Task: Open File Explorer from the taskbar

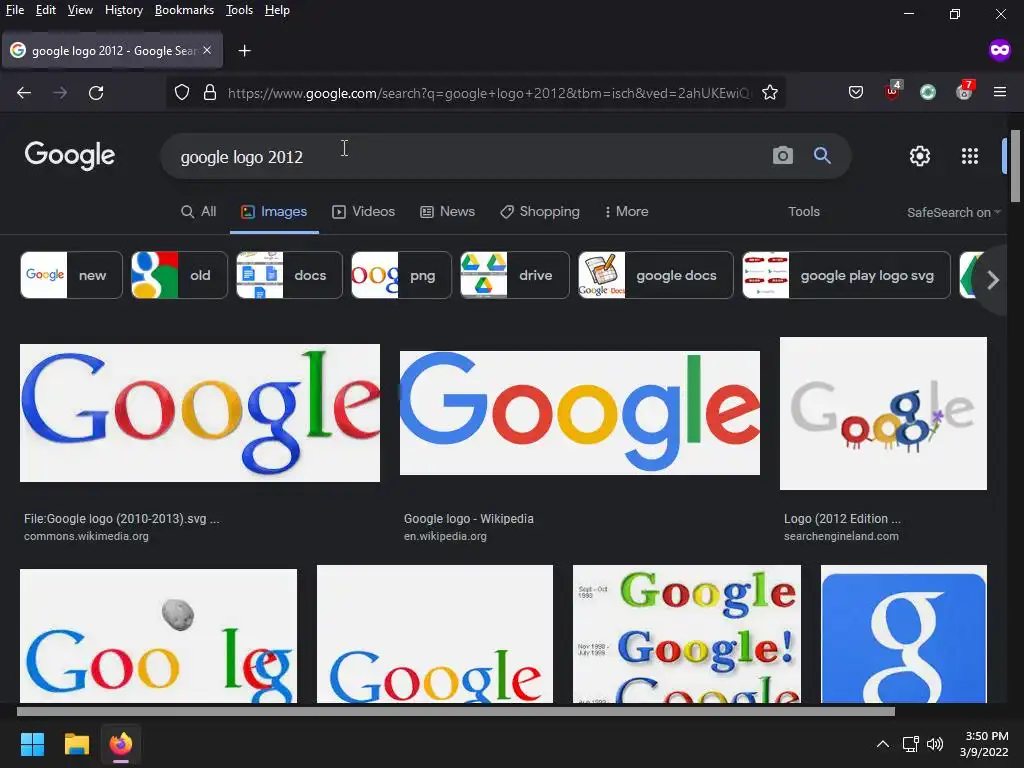Action: 76,744
